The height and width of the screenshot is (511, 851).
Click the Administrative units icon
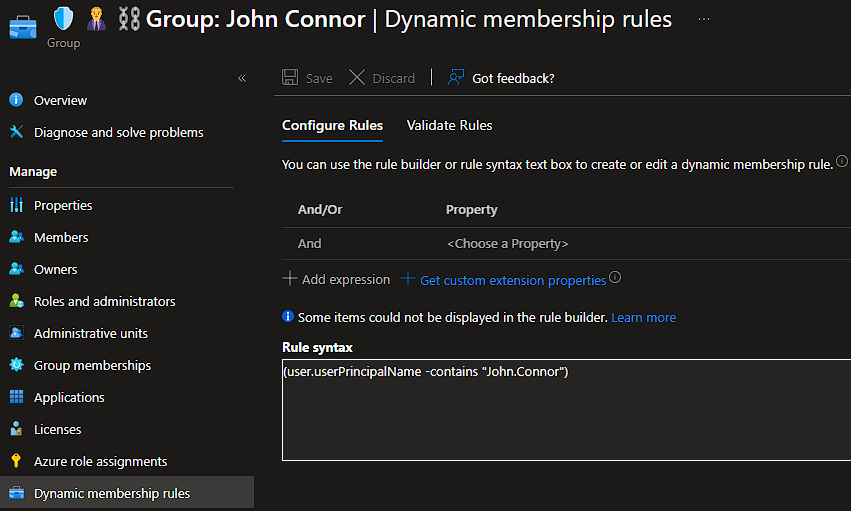click(x=16, y=333)
